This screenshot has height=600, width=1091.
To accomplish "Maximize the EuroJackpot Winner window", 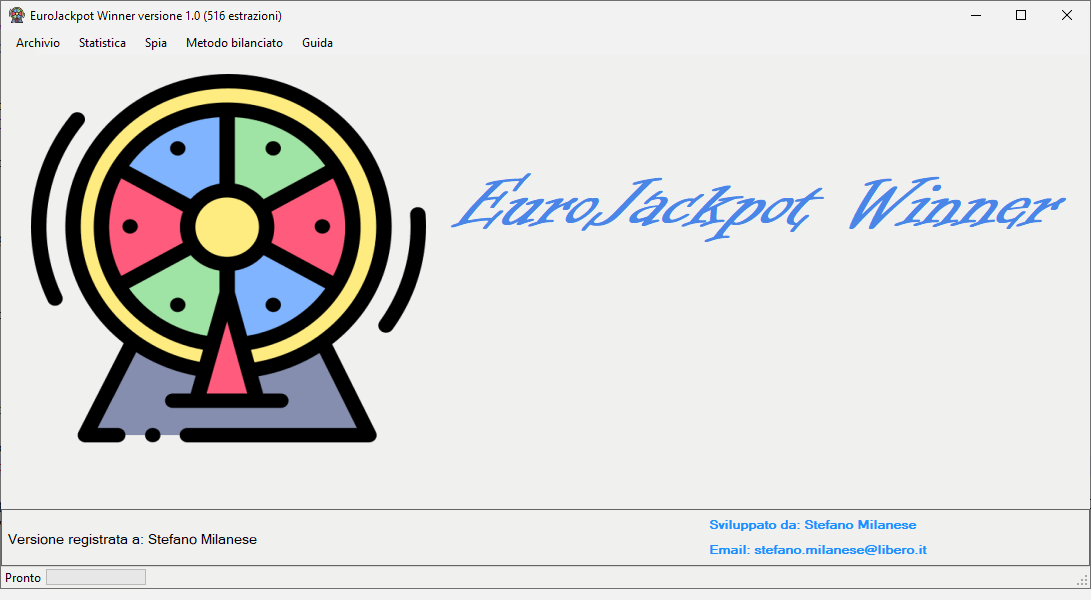I will click(x=1021, y=15).
